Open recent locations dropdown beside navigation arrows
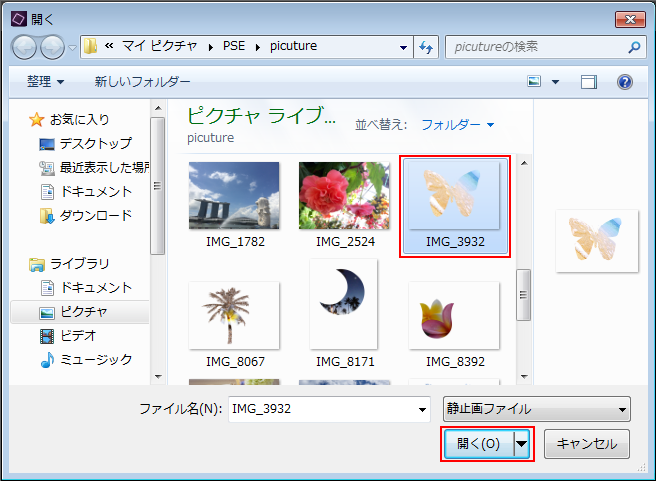 point(72,48)
